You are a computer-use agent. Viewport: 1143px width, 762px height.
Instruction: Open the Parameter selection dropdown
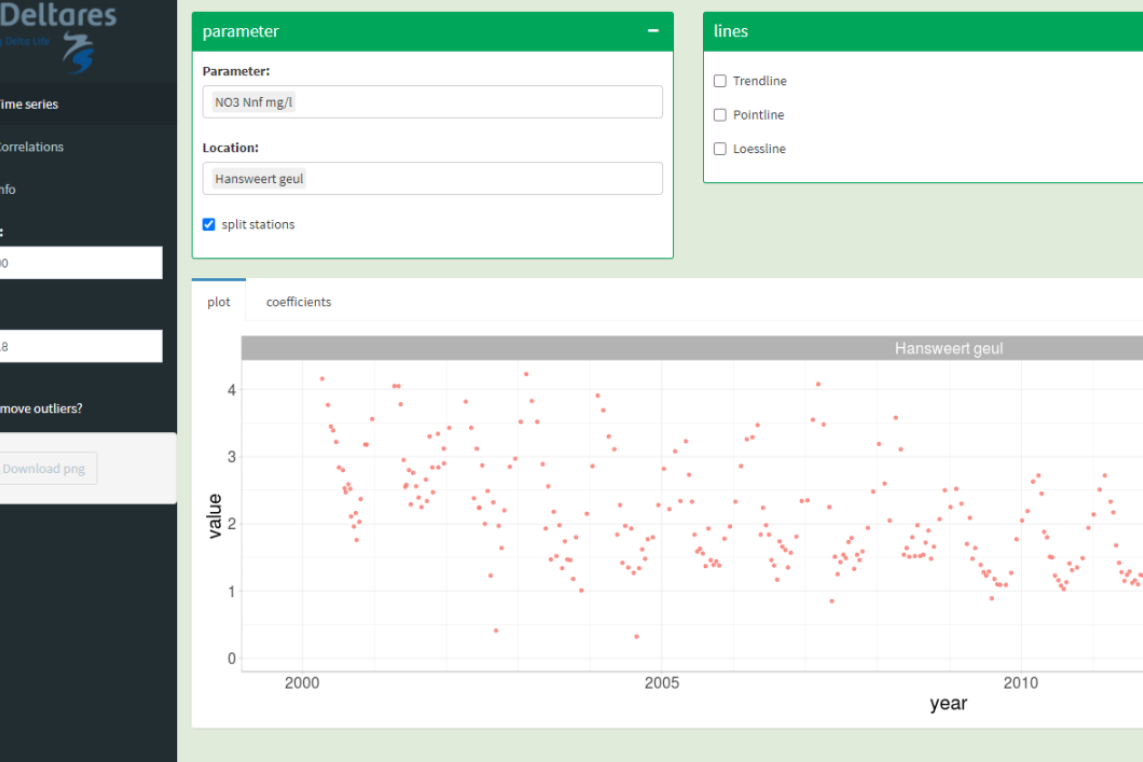432,102
